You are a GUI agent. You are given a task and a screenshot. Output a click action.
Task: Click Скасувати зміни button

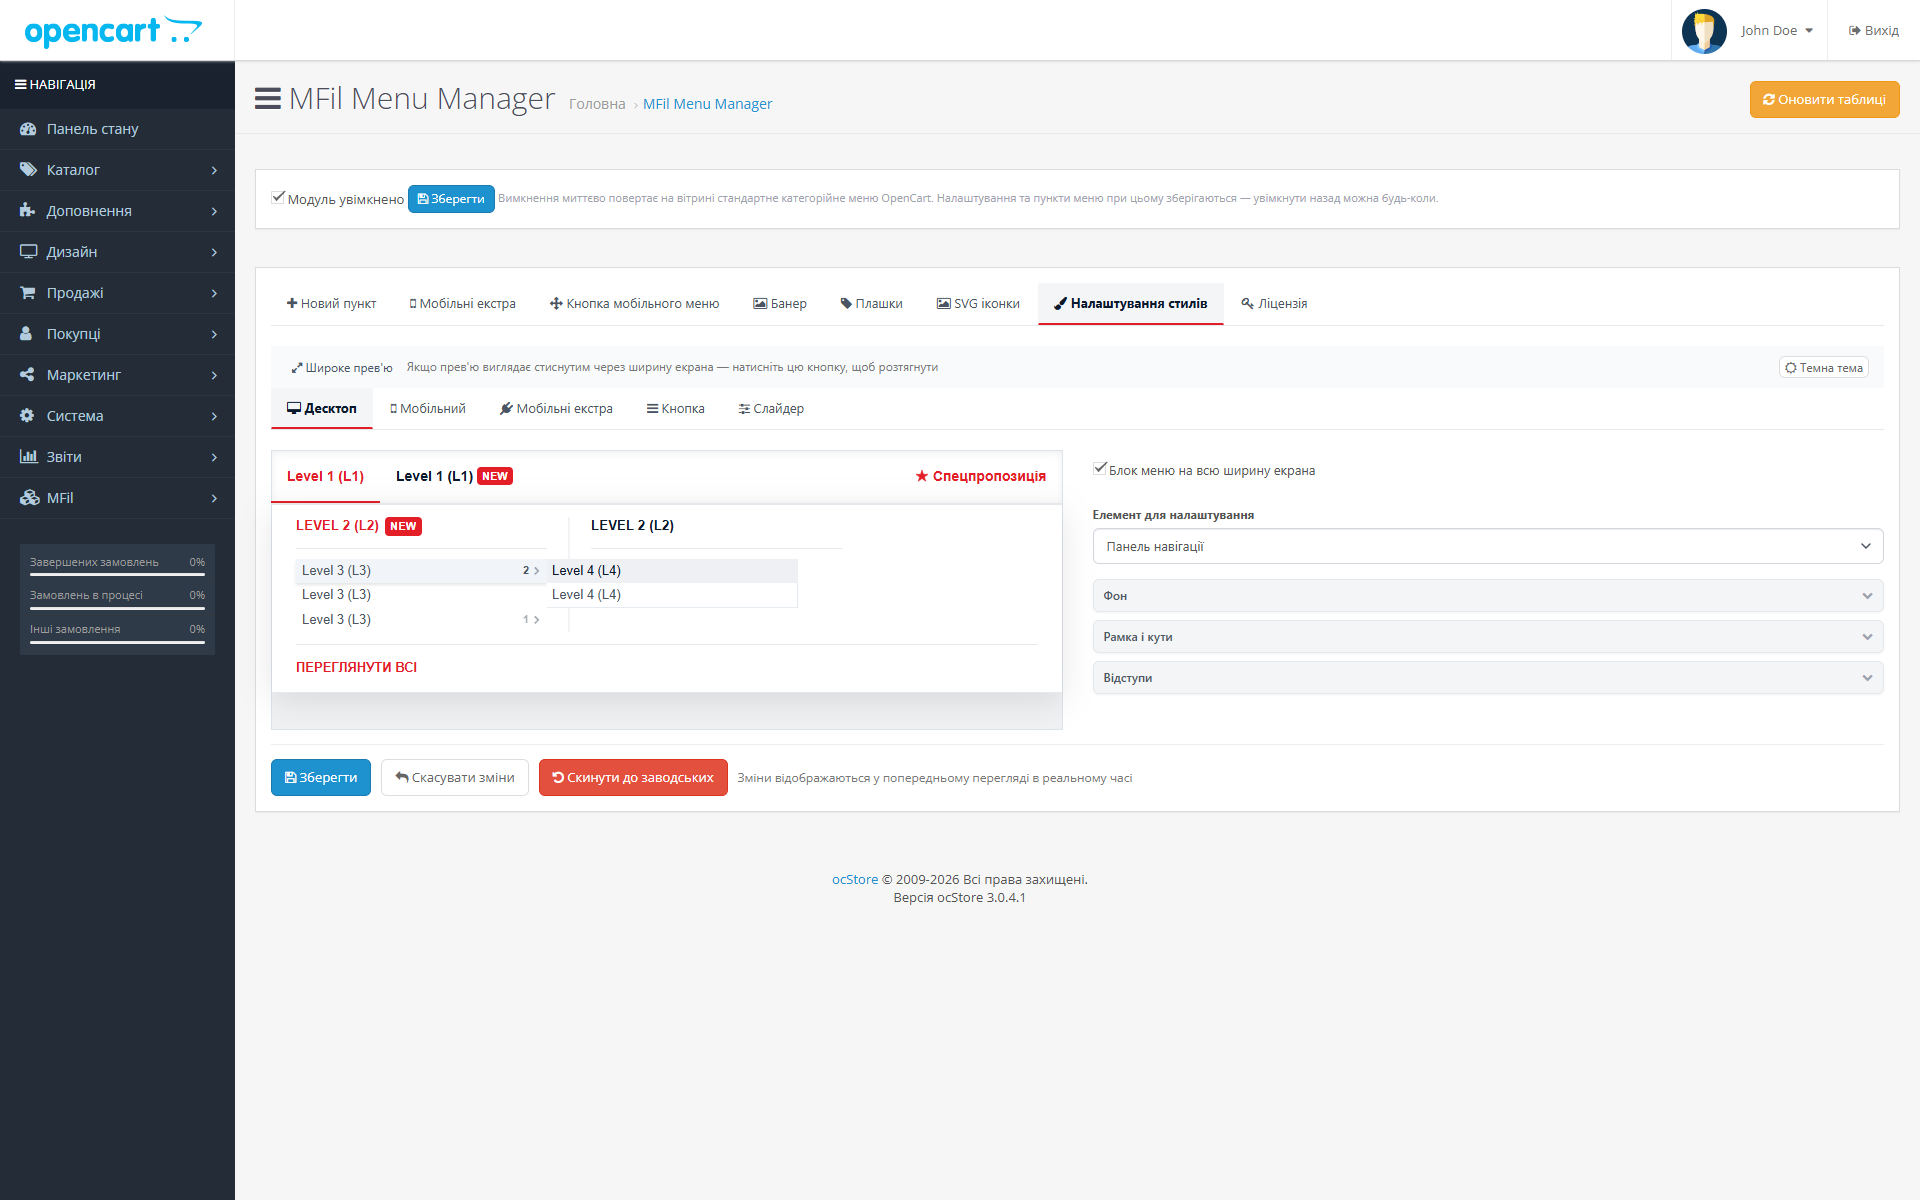point(455,778)
